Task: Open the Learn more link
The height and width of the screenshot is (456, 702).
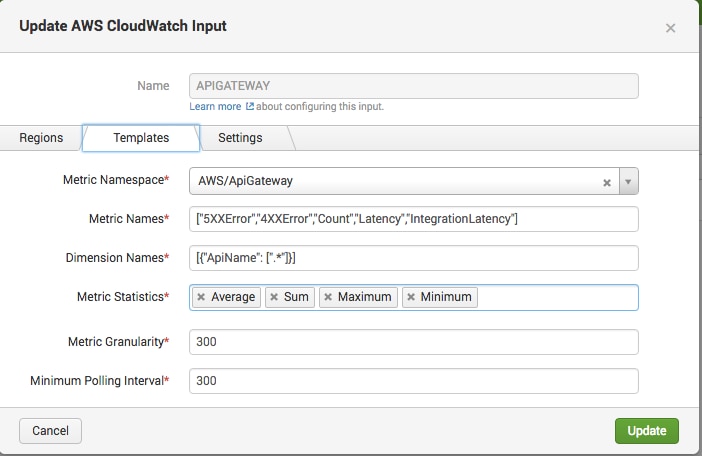Action: (x=216, y=106)
